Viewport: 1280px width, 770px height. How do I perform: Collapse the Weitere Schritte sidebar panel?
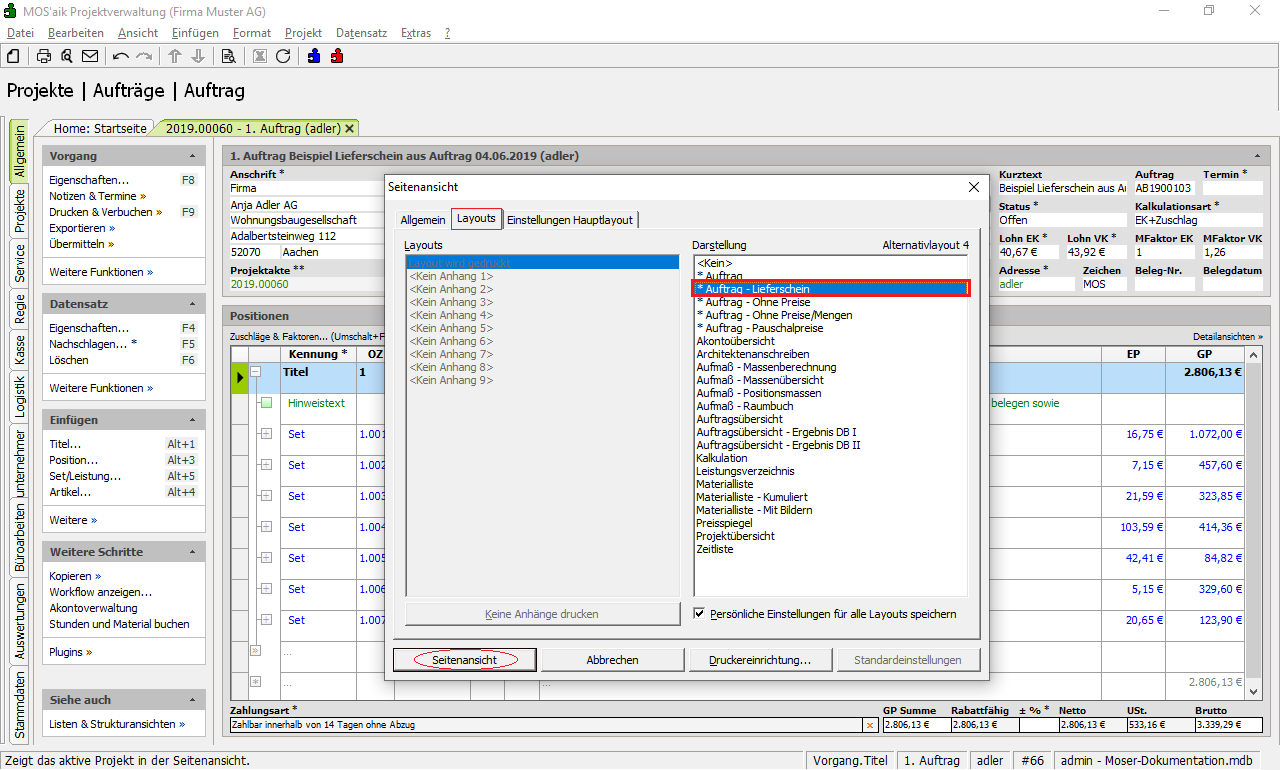tap(192, 552)
